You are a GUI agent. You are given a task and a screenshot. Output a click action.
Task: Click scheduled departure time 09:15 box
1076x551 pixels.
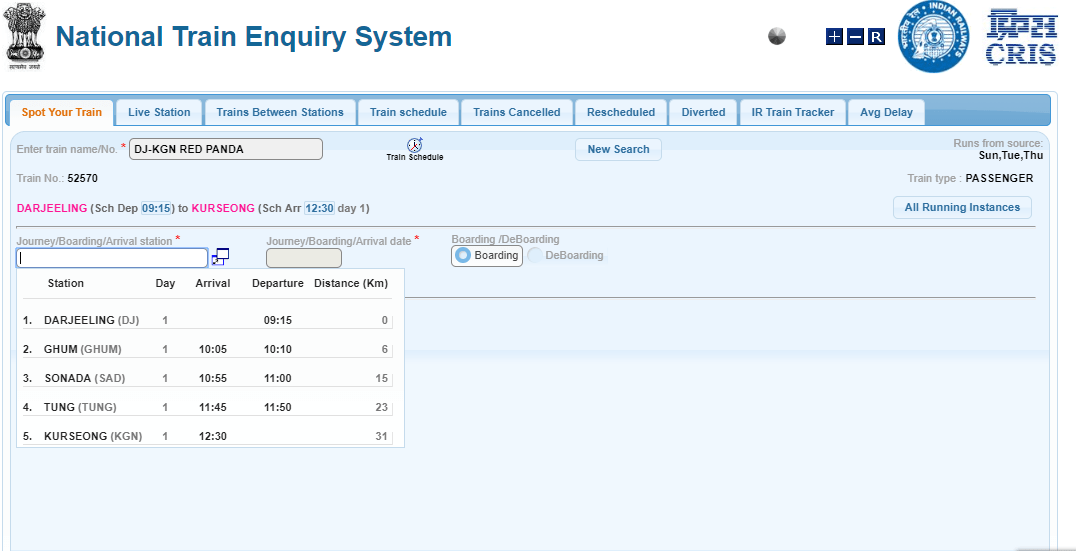pyautogui.click(x=156, y=208)
